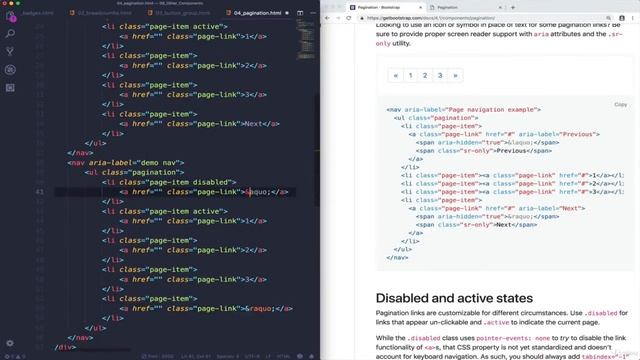The width and height of the screenshot is (640, 360).
Task: Open the Debug view in activity bar
Action: pos(10,69)
